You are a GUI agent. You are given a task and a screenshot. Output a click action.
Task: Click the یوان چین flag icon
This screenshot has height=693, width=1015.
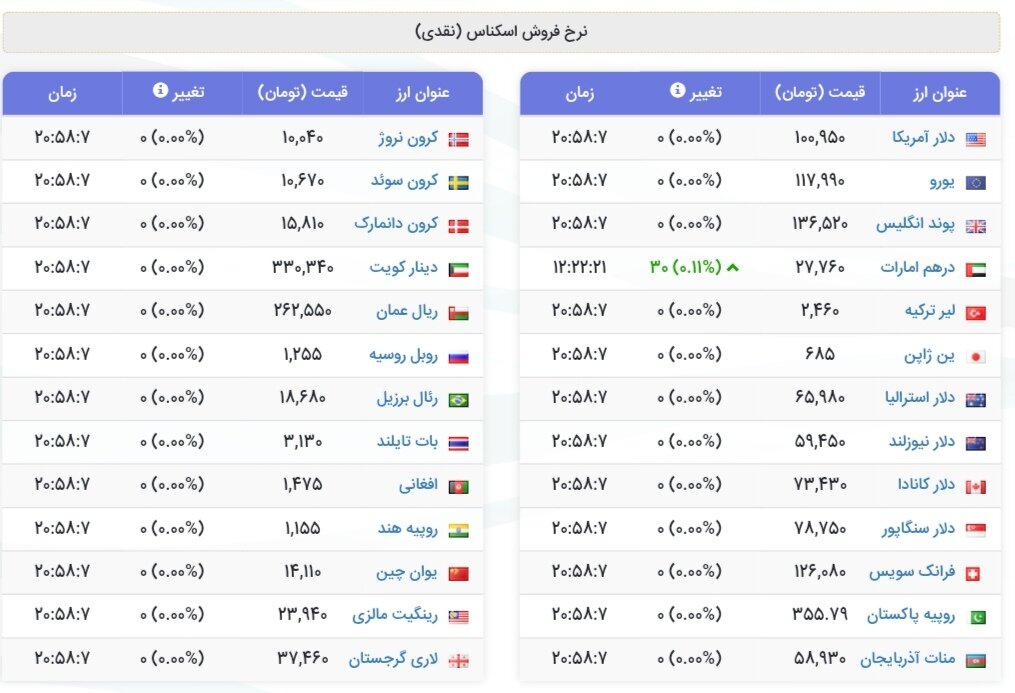click(457, 572)
